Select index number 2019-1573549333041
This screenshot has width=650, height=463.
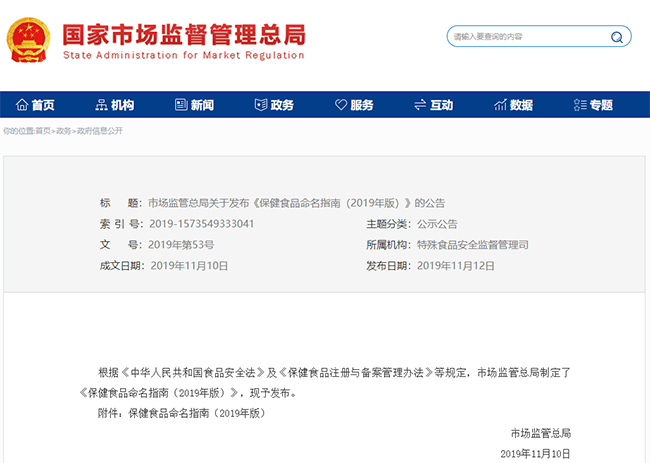[201, 224]
